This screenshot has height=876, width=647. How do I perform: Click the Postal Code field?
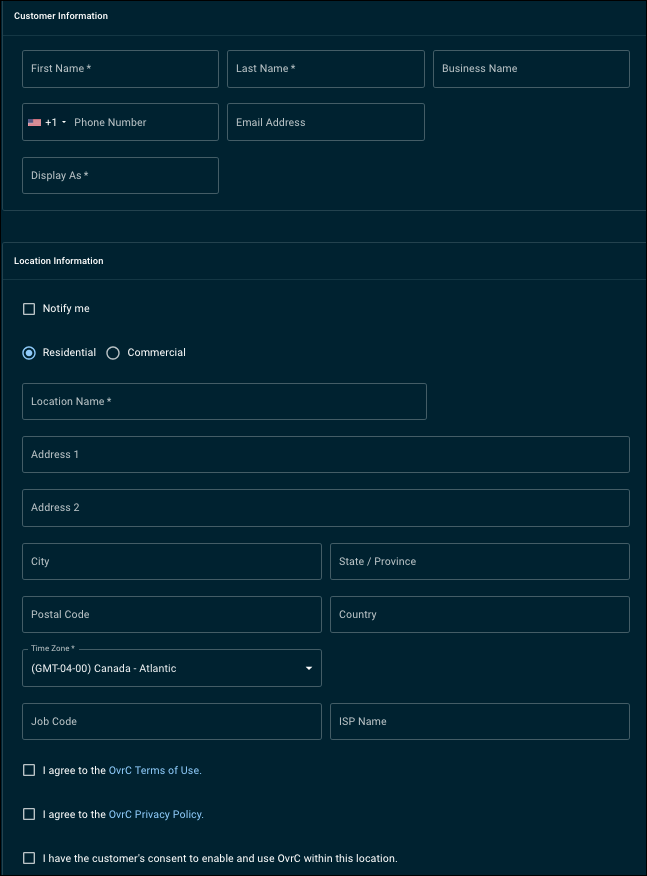(171, 614)
